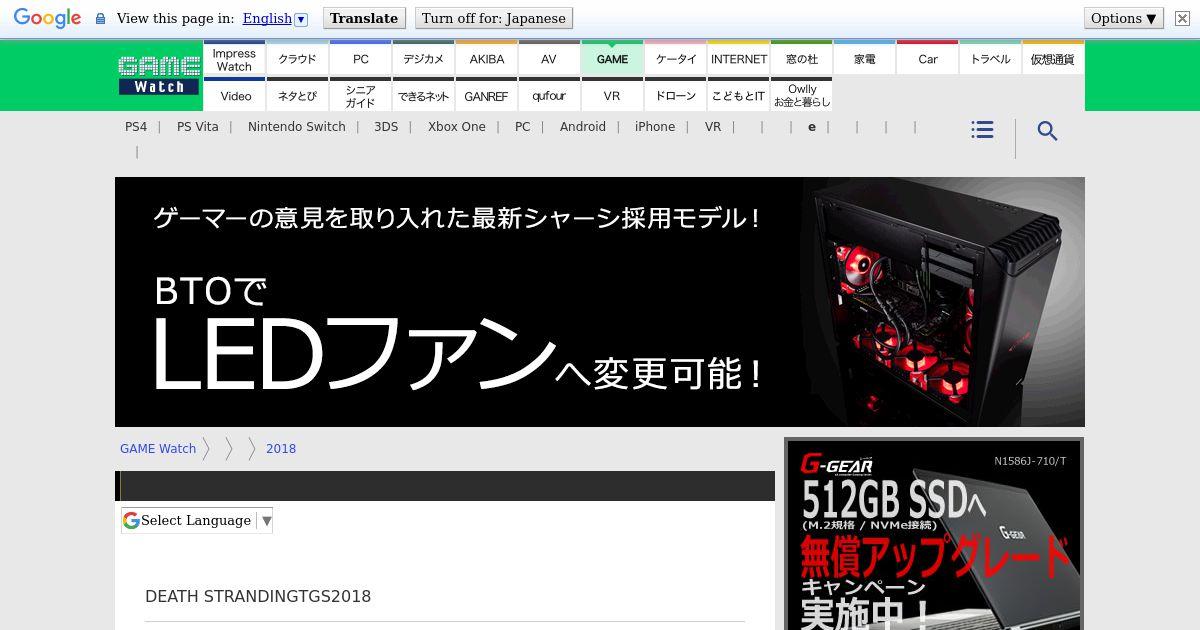The width and height of the screenshot is (1200, 630).
Task: Open the こどもとIT tab
Action: [738, 95]
